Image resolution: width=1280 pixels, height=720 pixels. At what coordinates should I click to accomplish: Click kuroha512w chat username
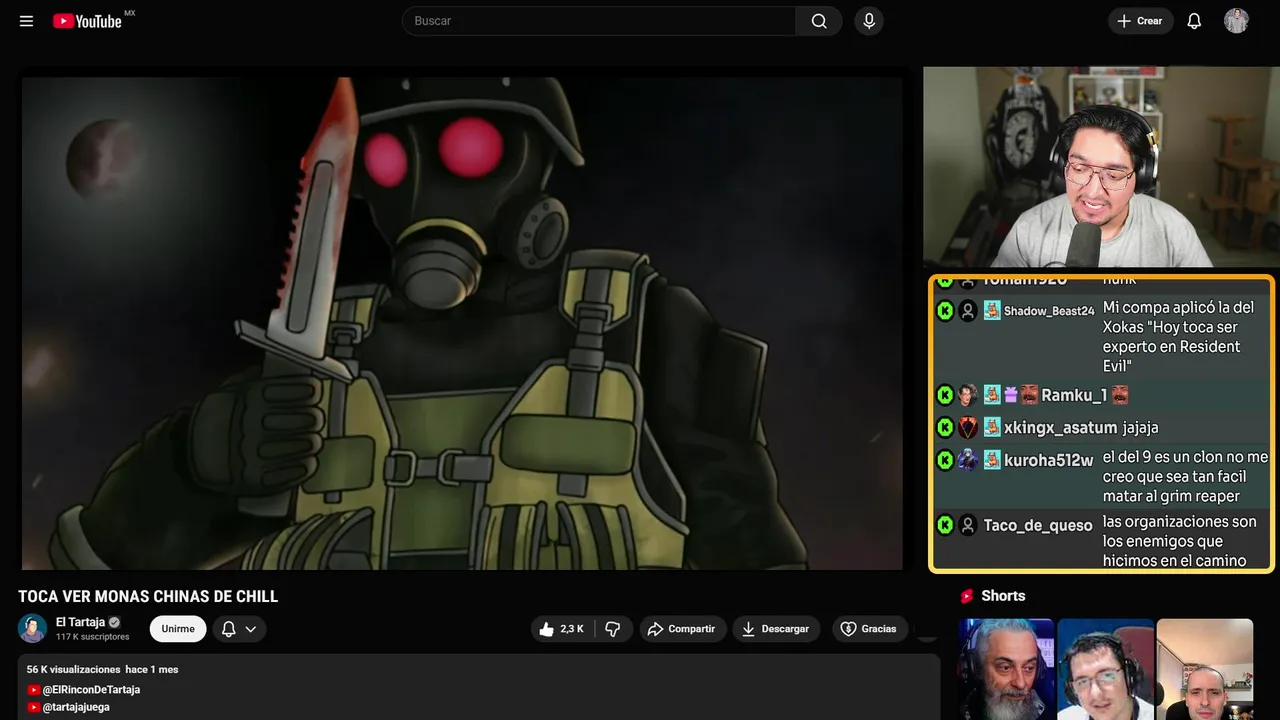pos(1049,461)
